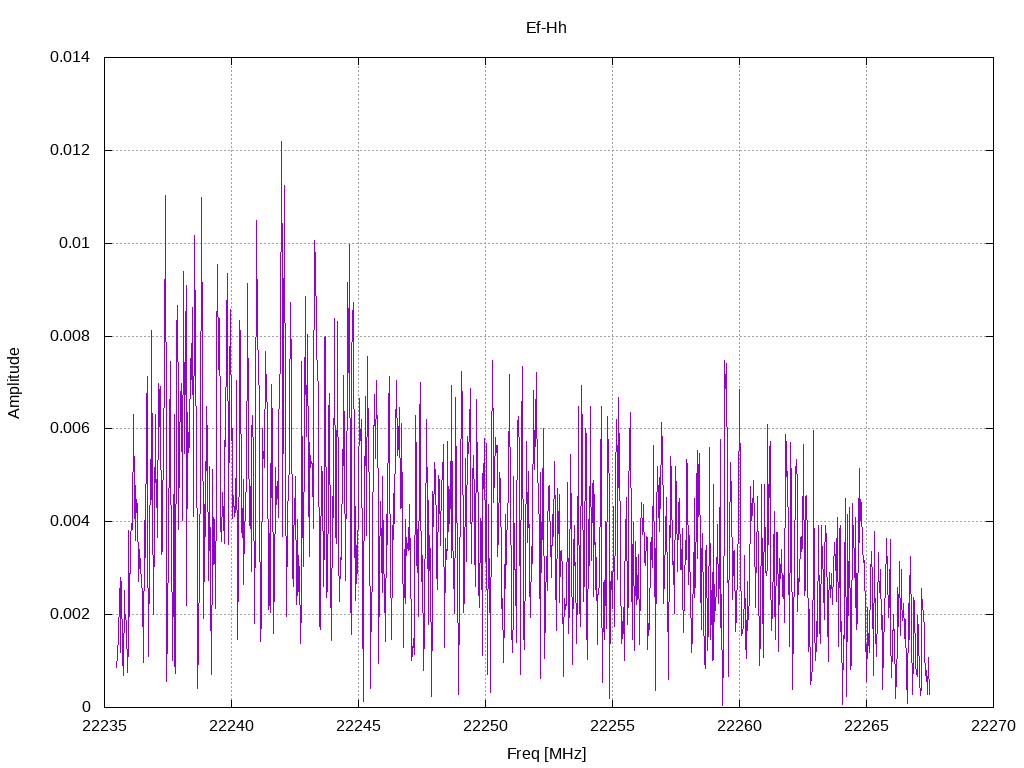The image size is (1024, 768).
Task: Click the x-axis tick label 22255
Action: click(613, 726)
